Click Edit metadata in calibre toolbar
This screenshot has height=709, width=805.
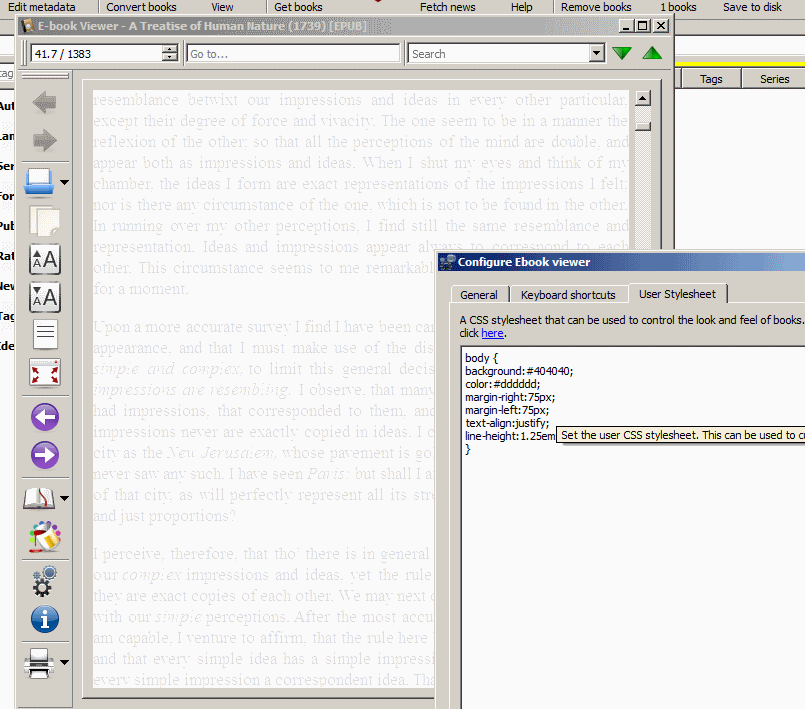tap(42, 7)
